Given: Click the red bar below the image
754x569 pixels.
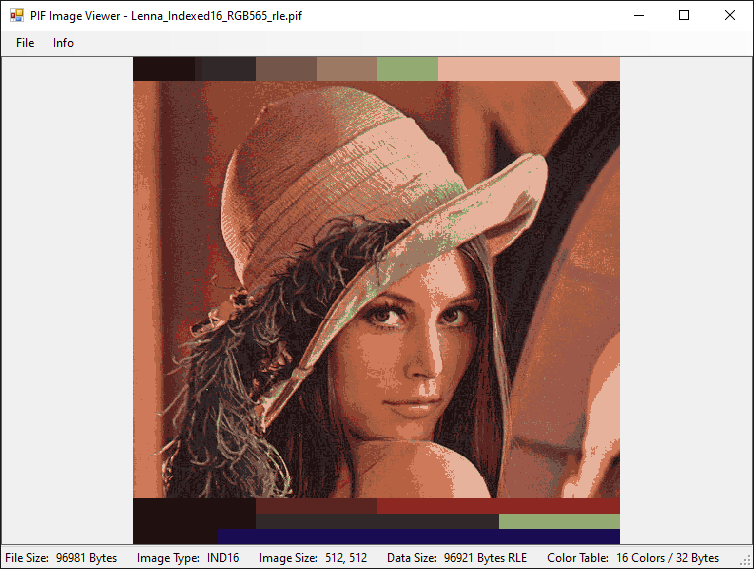Looking at the screenshot, I should pyautogui.click(x=498, y=506).
